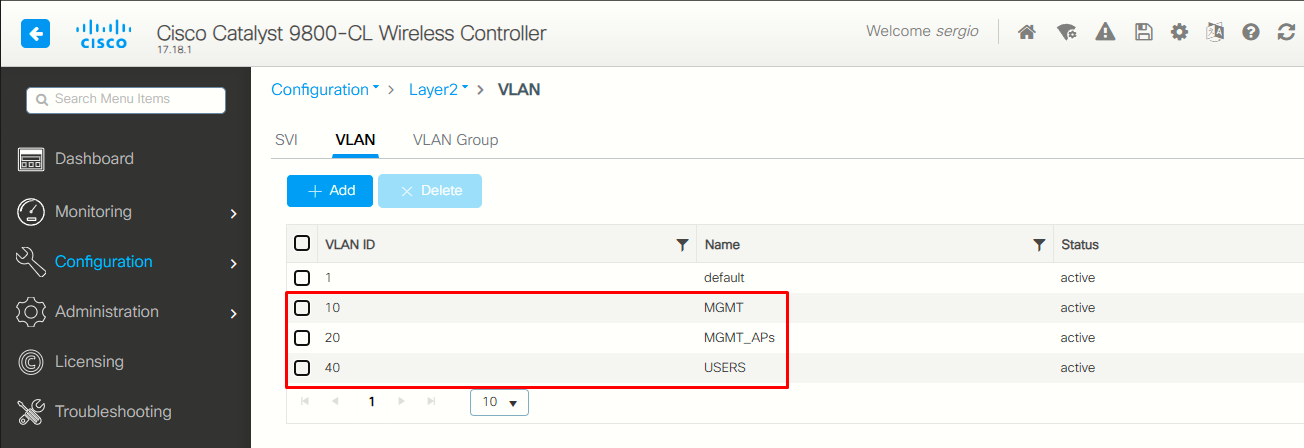Check the box for VLAN 40 USERS
Screen dimensions: 1304x448
[302, 368]
